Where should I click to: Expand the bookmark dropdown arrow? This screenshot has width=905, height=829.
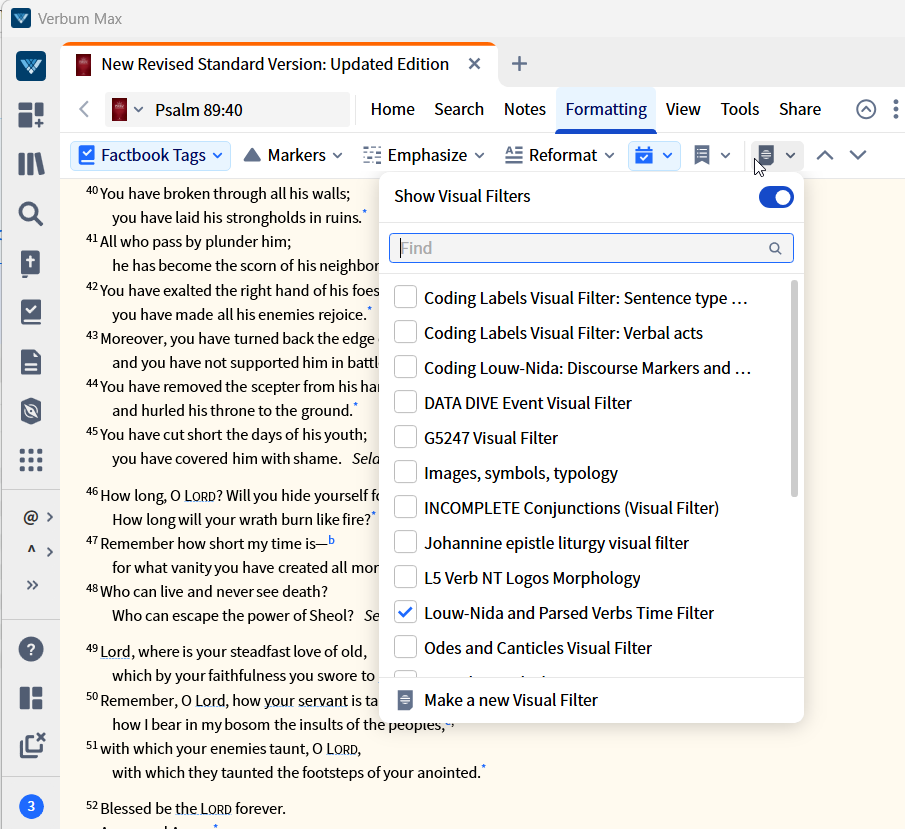tap(726, 155)
